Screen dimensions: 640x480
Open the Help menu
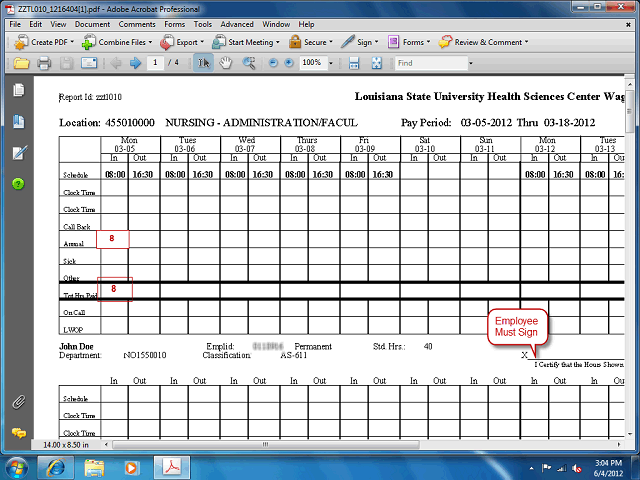click(x=306, y=24)
